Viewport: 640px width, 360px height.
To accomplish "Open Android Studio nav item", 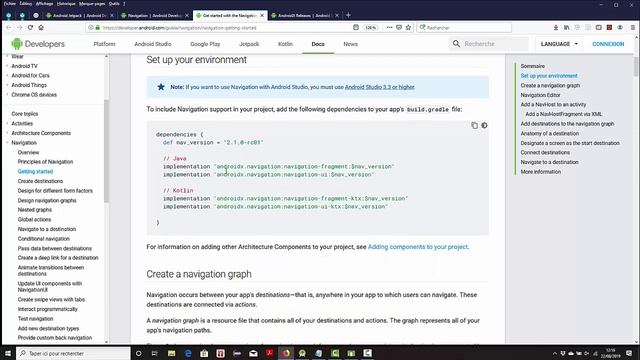I will point(153,44).
